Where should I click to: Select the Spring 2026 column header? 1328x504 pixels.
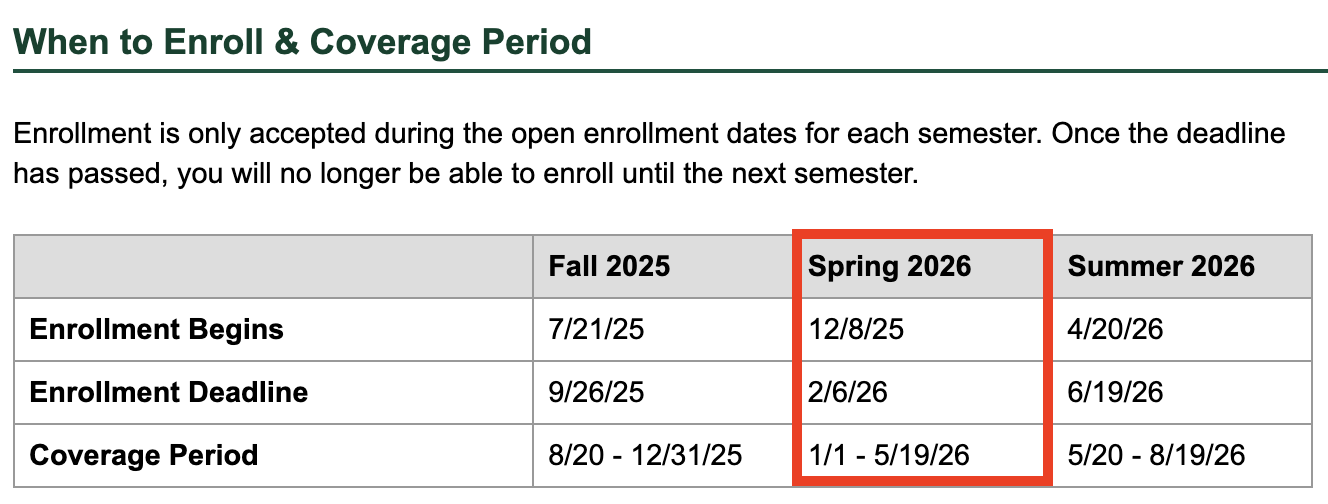coord(890,266)
